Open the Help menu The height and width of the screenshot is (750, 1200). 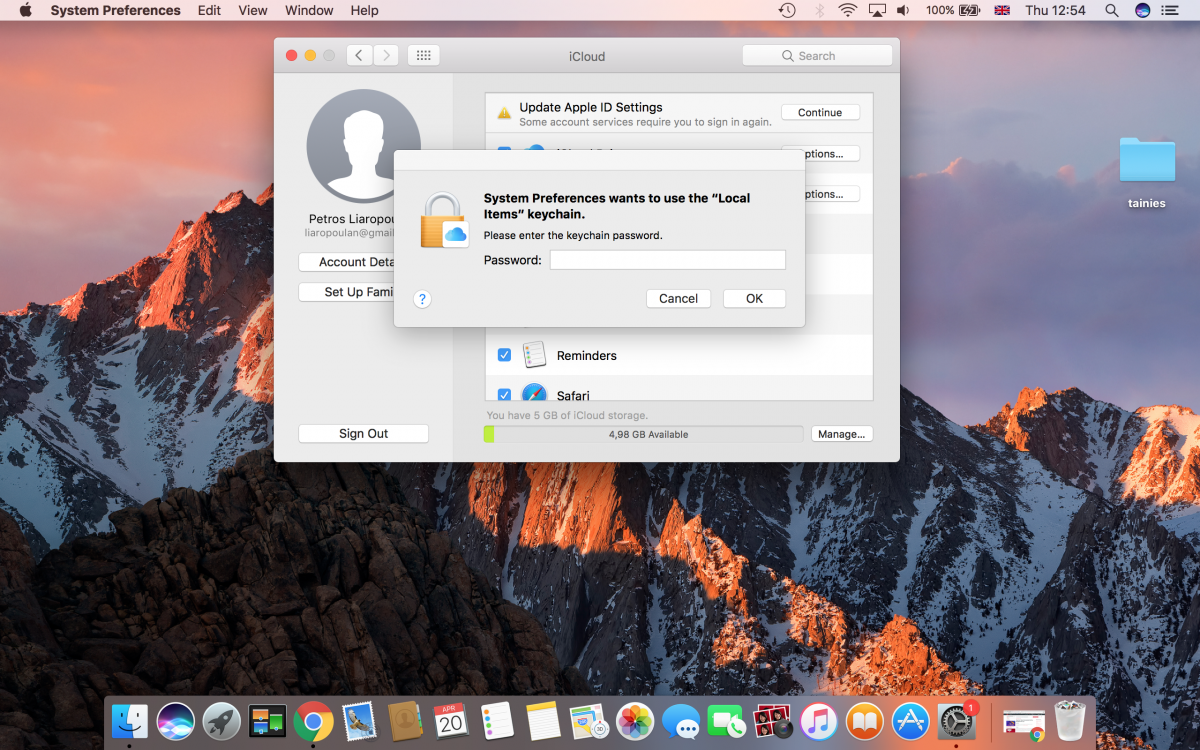364,10
